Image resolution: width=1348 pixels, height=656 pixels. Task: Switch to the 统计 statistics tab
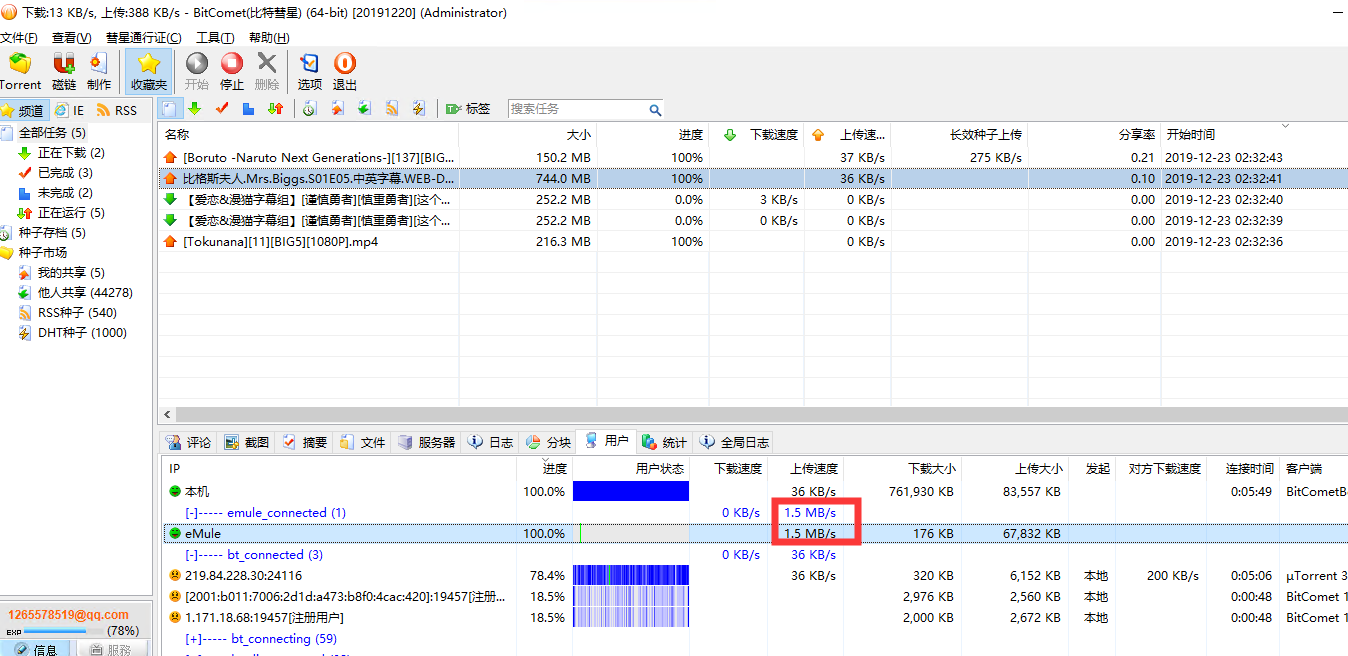(665, 442)
